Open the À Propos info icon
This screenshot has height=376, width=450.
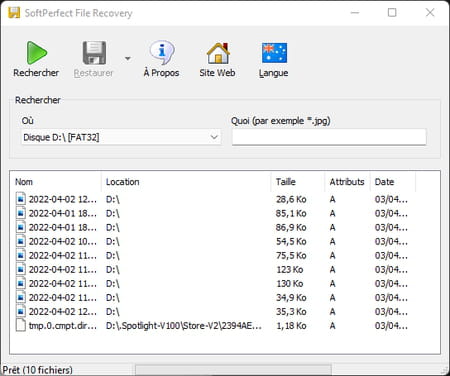(x=162, y=53)
